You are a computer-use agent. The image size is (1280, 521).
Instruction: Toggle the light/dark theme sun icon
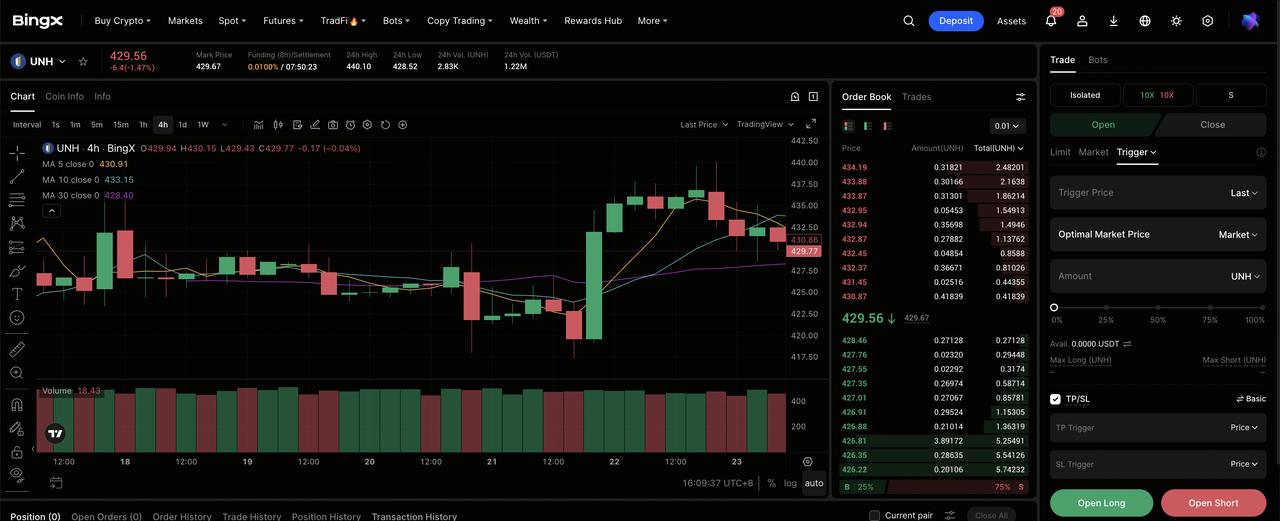1176,20
